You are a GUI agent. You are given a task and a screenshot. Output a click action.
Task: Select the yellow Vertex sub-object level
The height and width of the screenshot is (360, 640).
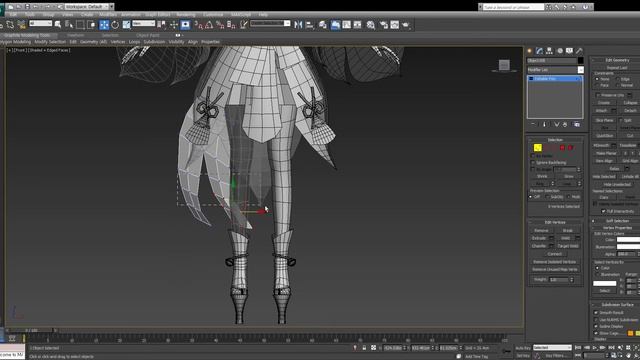[x=538, y=147]
